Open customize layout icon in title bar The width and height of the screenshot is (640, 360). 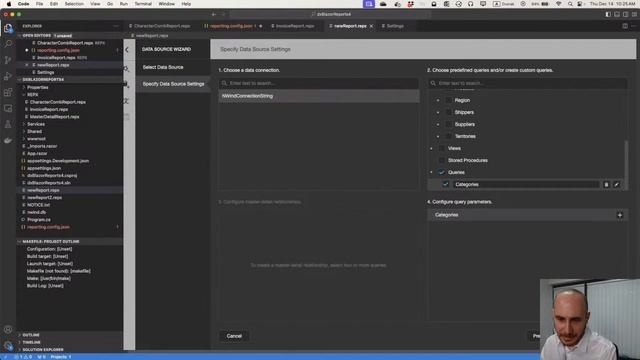coord(634,14)
